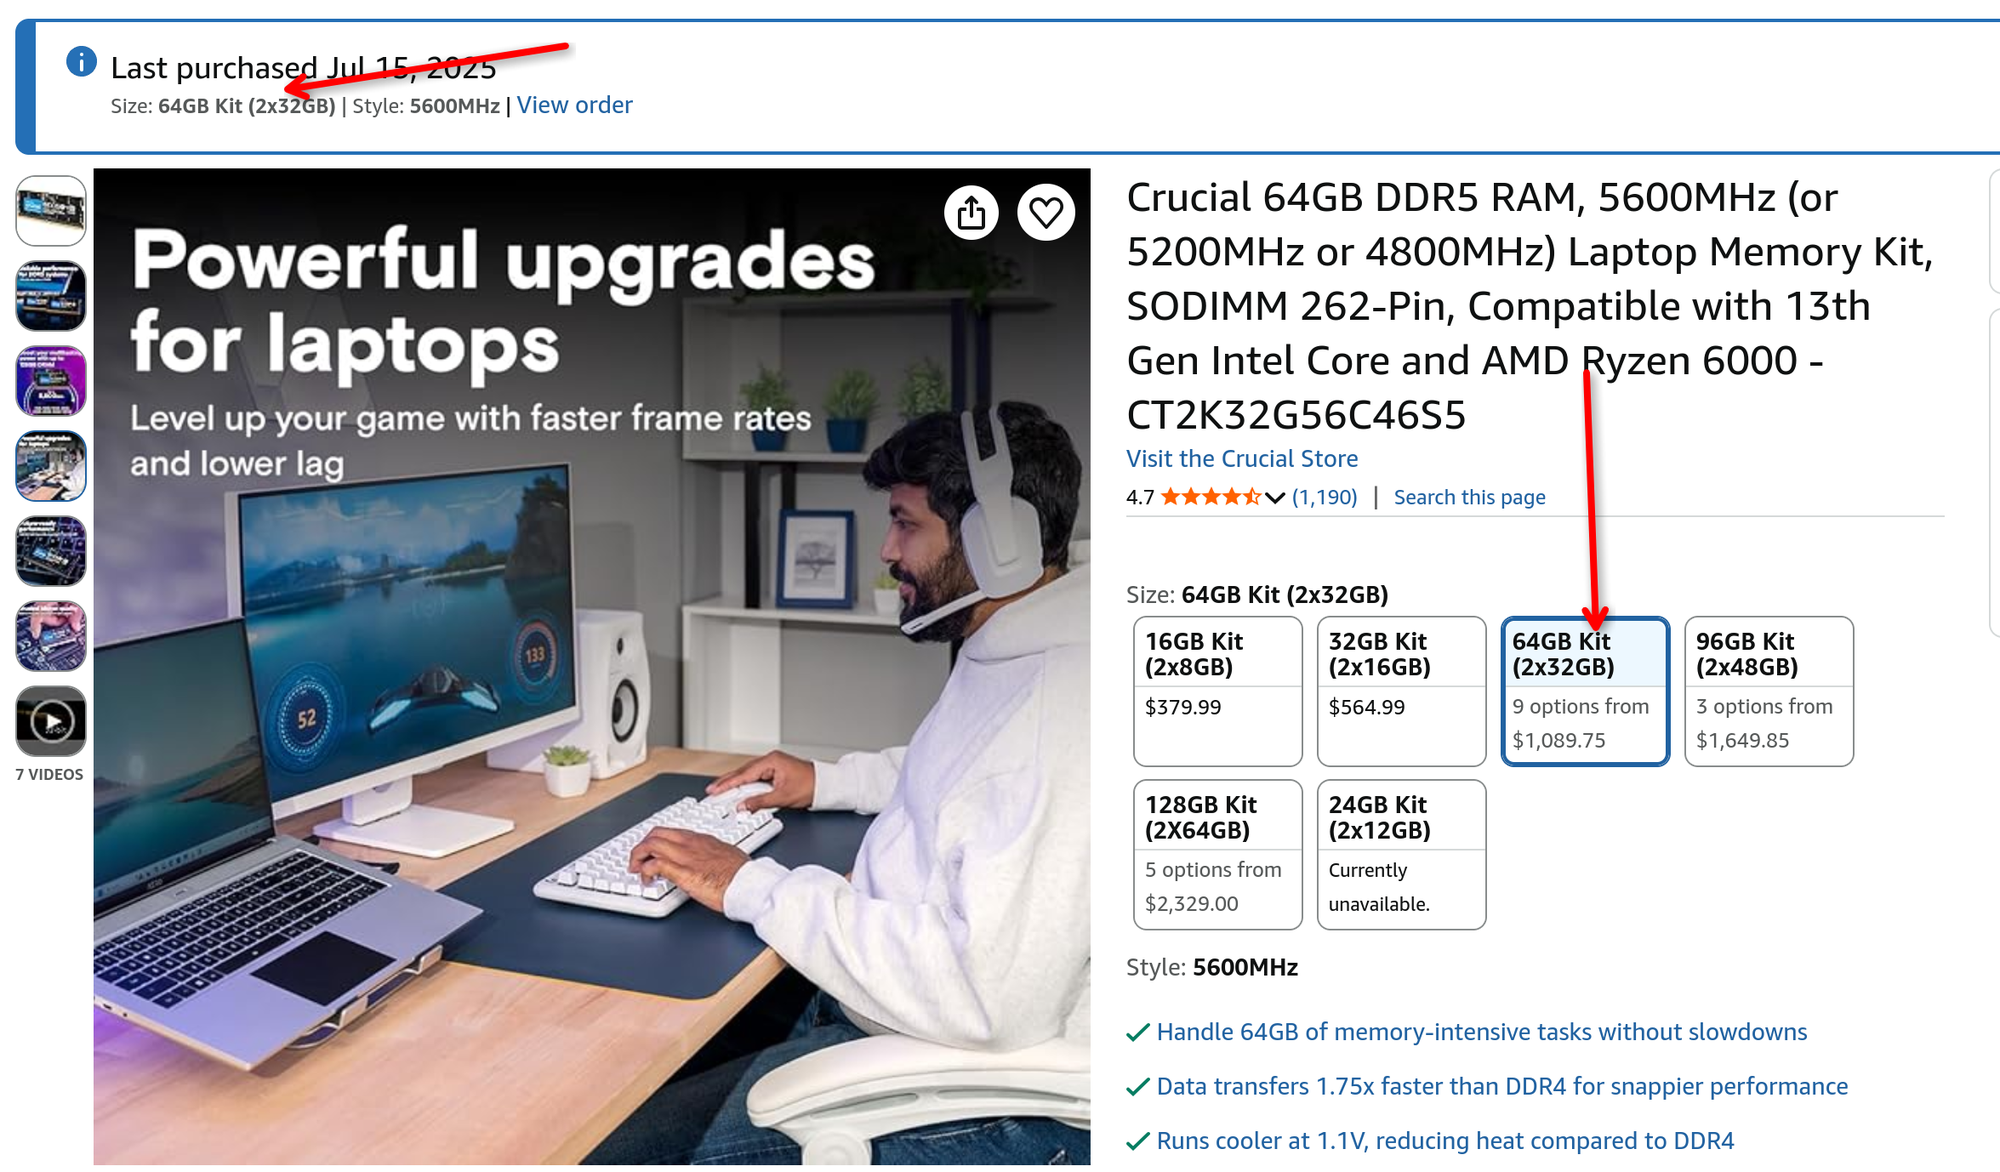
Task: Add to wishlist with the heart icon
Action: (1046, 212)
